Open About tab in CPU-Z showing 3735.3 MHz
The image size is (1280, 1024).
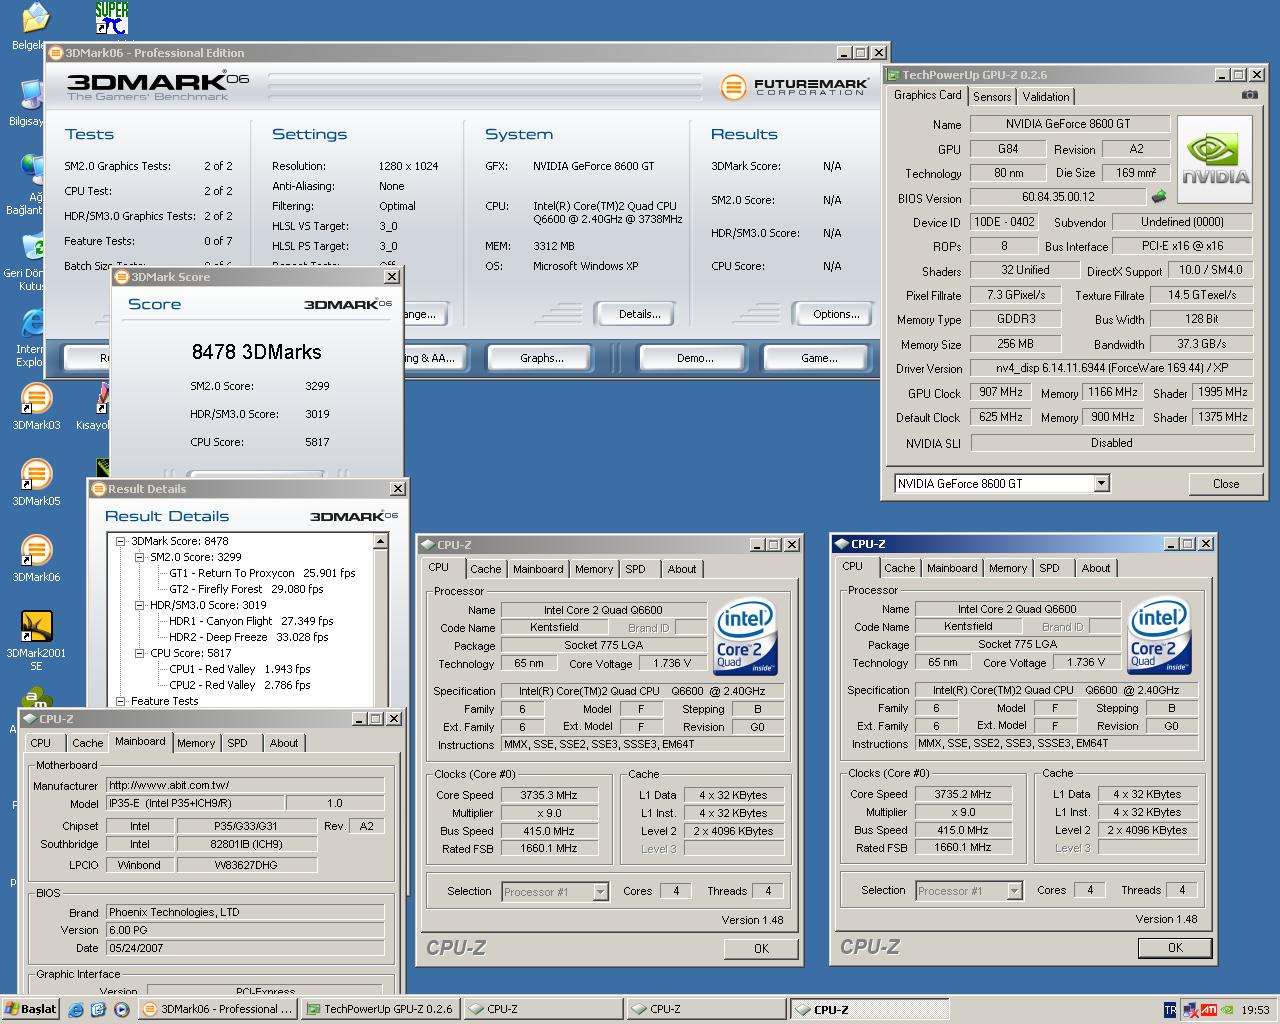682,569
